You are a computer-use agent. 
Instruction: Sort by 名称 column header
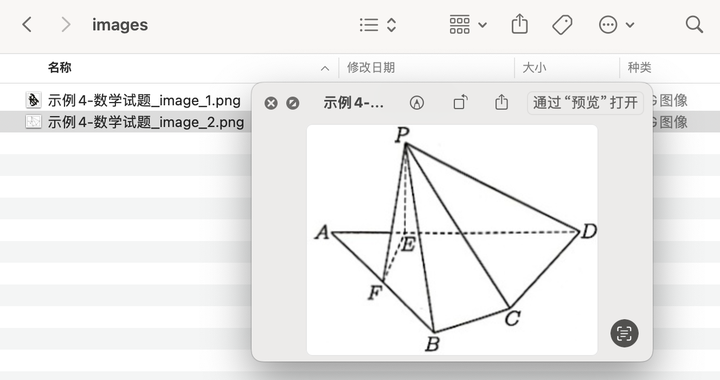tap(60, 68)
